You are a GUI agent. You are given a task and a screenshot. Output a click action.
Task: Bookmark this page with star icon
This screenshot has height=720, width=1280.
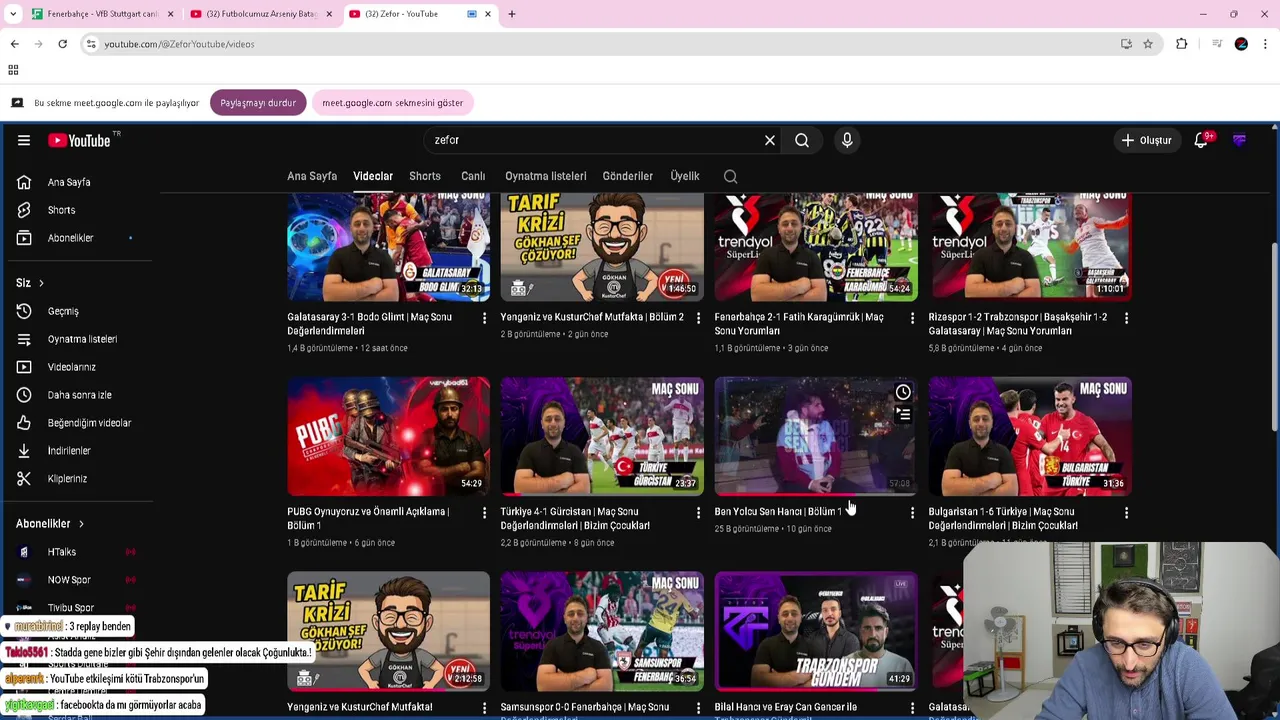tap(1148, 44)
